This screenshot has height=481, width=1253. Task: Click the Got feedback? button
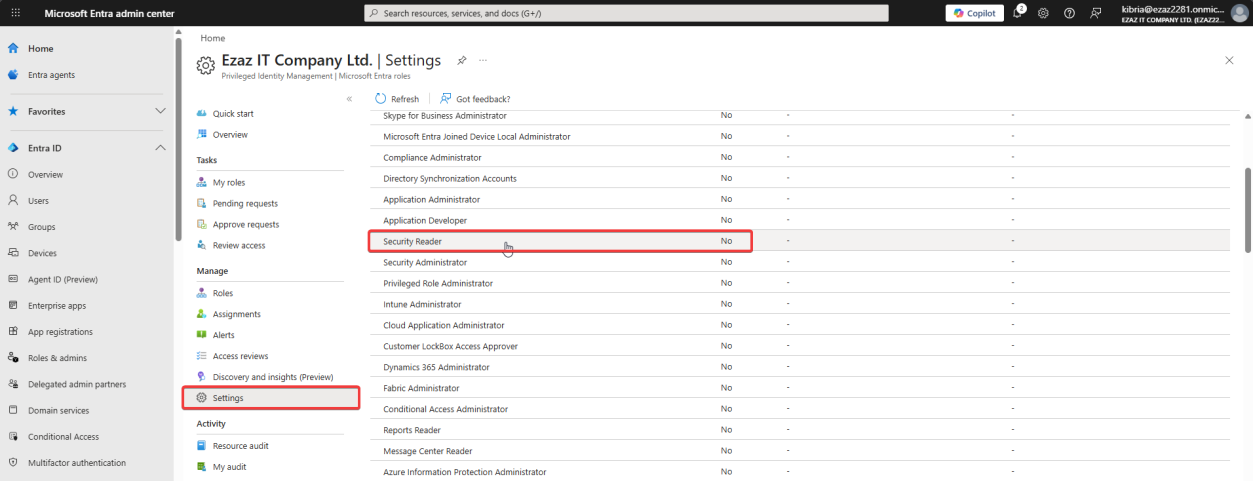(x=475, y=99)
